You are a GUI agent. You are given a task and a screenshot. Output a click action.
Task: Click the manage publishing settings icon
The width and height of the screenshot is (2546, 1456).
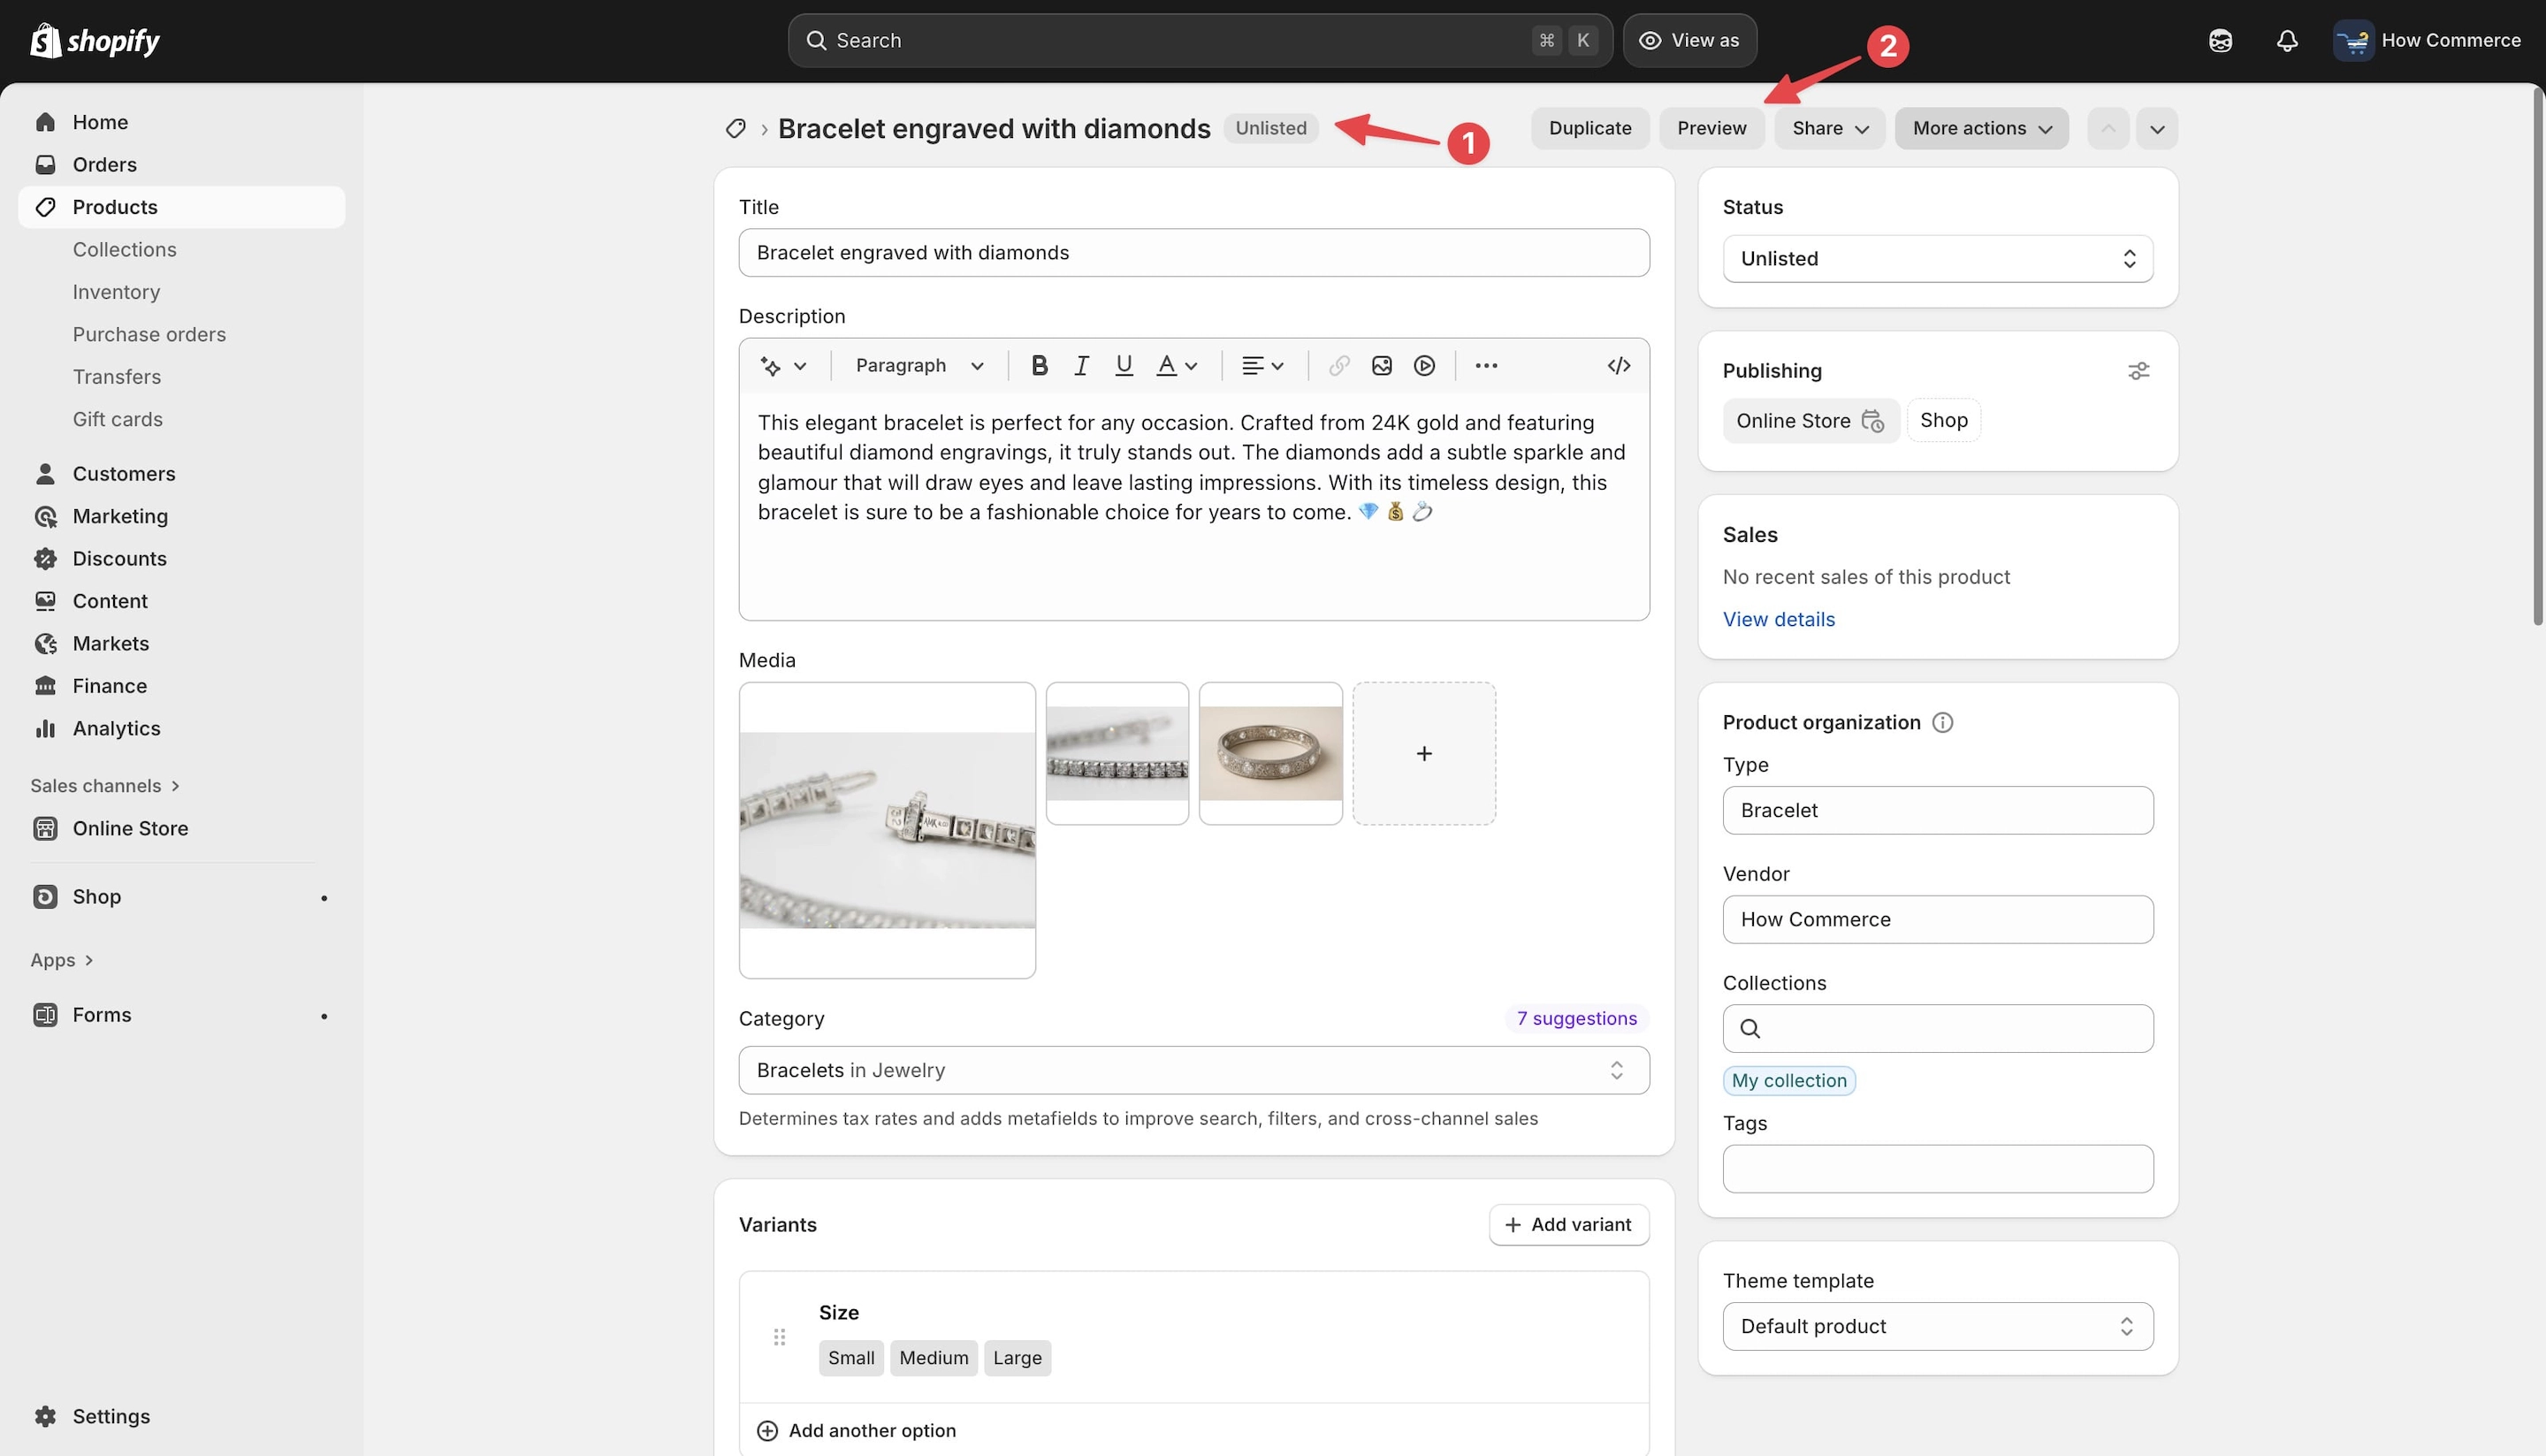(2138, 371)
